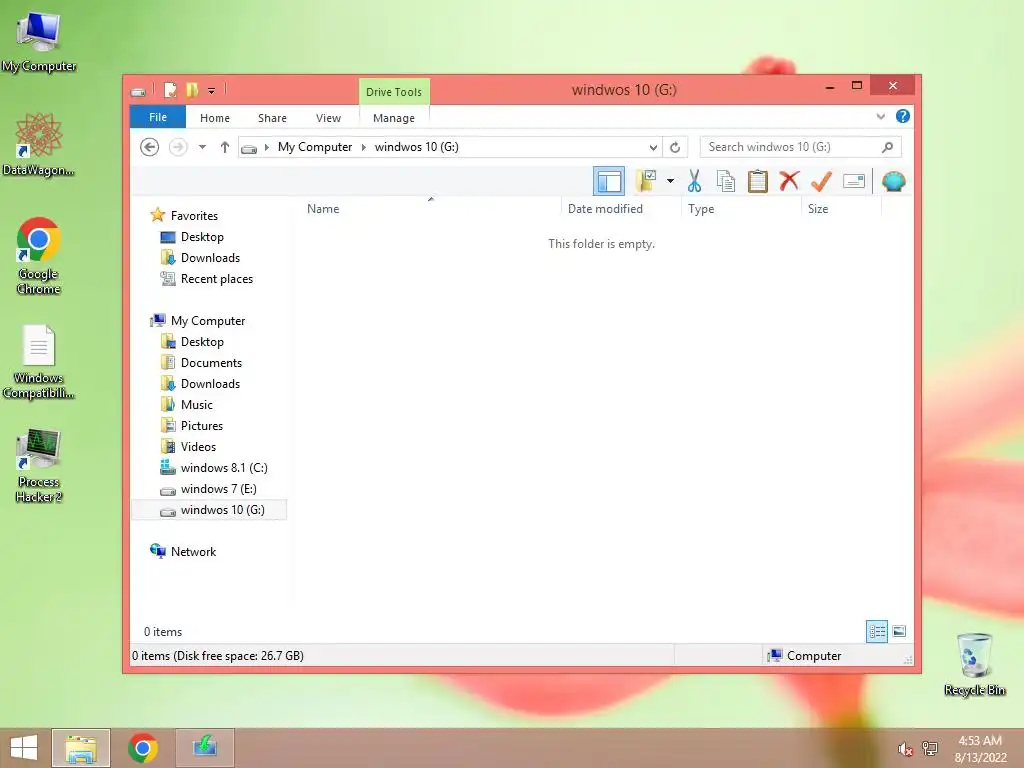Click the folder options icon in toolbar
Viewport: 1024px width, 768px height.
pyautogui.click(x=645, y=181)
